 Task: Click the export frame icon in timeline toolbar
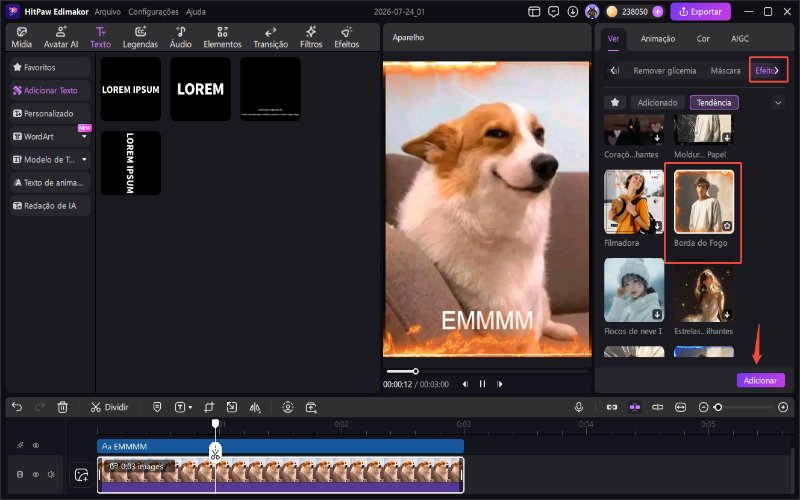[x=311, y=407]
